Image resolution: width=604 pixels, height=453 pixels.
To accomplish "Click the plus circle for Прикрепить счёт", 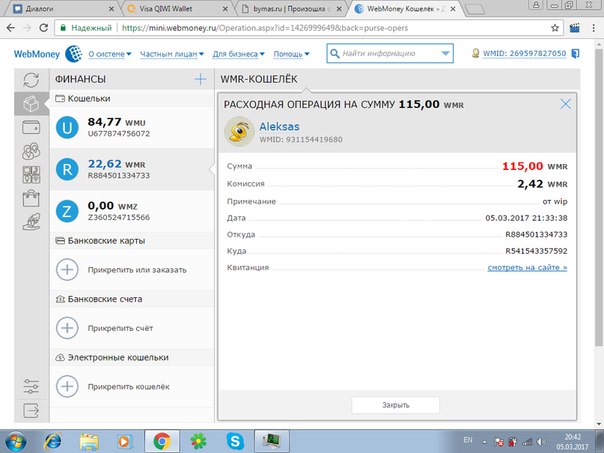I will click(x=68, y=327).
